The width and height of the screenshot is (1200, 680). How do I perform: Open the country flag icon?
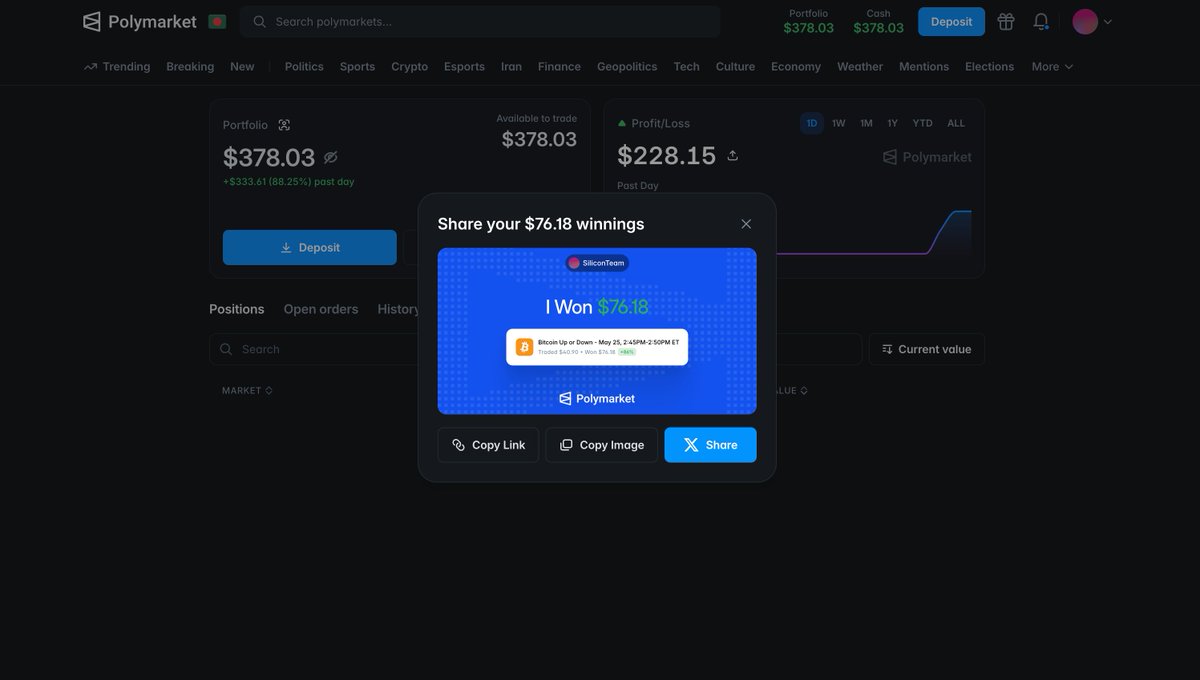217,21
